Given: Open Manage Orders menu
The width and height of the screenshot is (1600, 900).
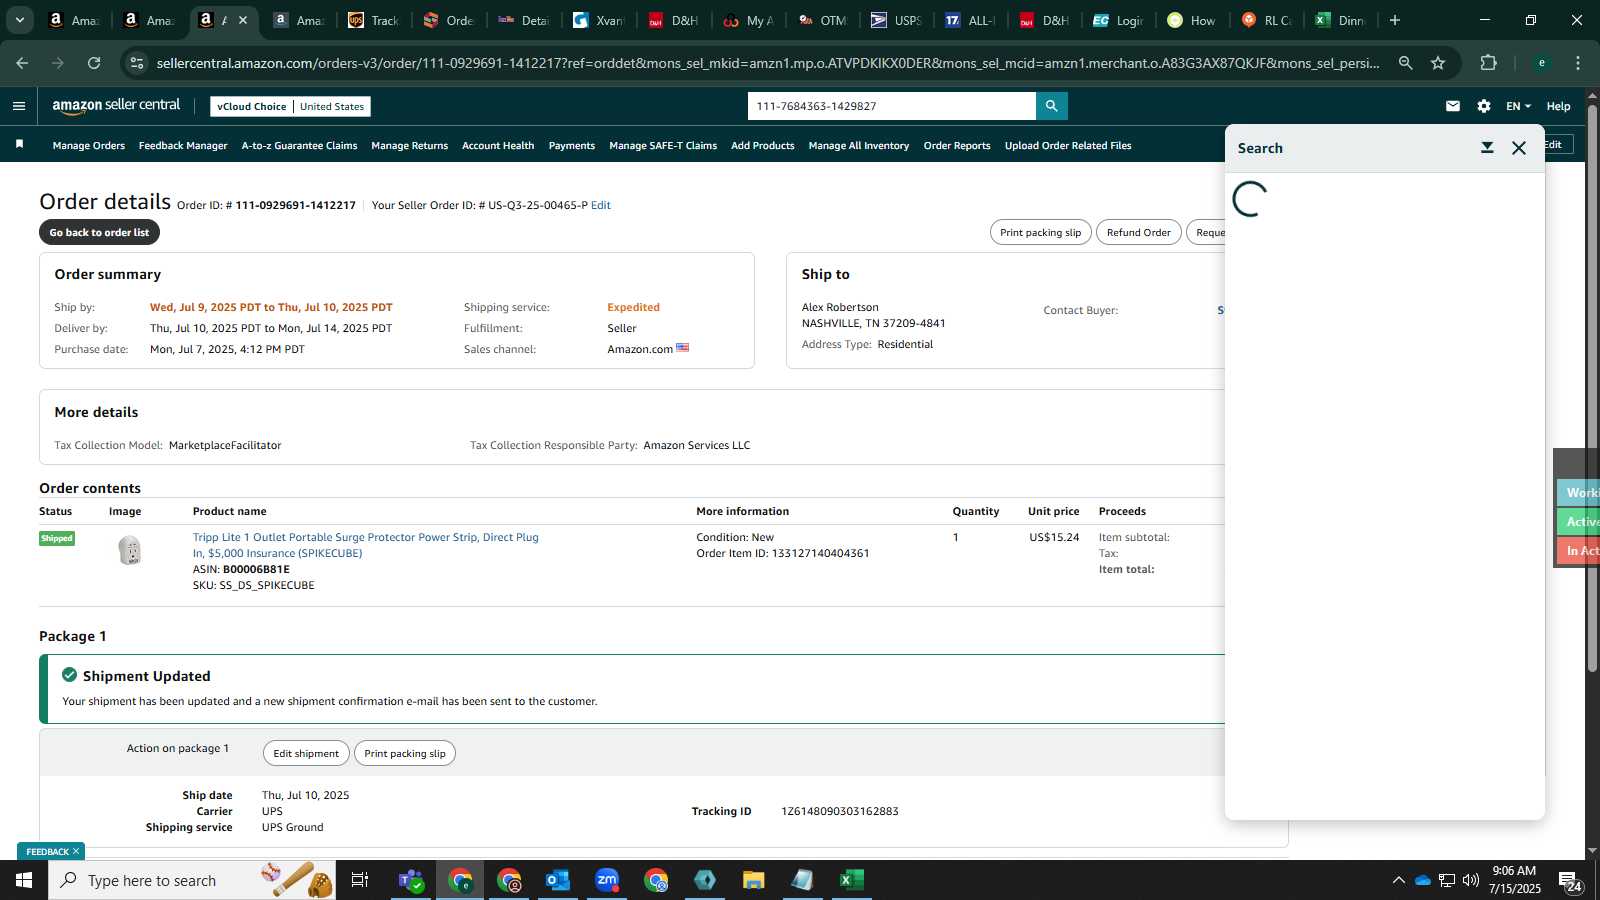Looking at the screenshot, I should pos(89,146).
